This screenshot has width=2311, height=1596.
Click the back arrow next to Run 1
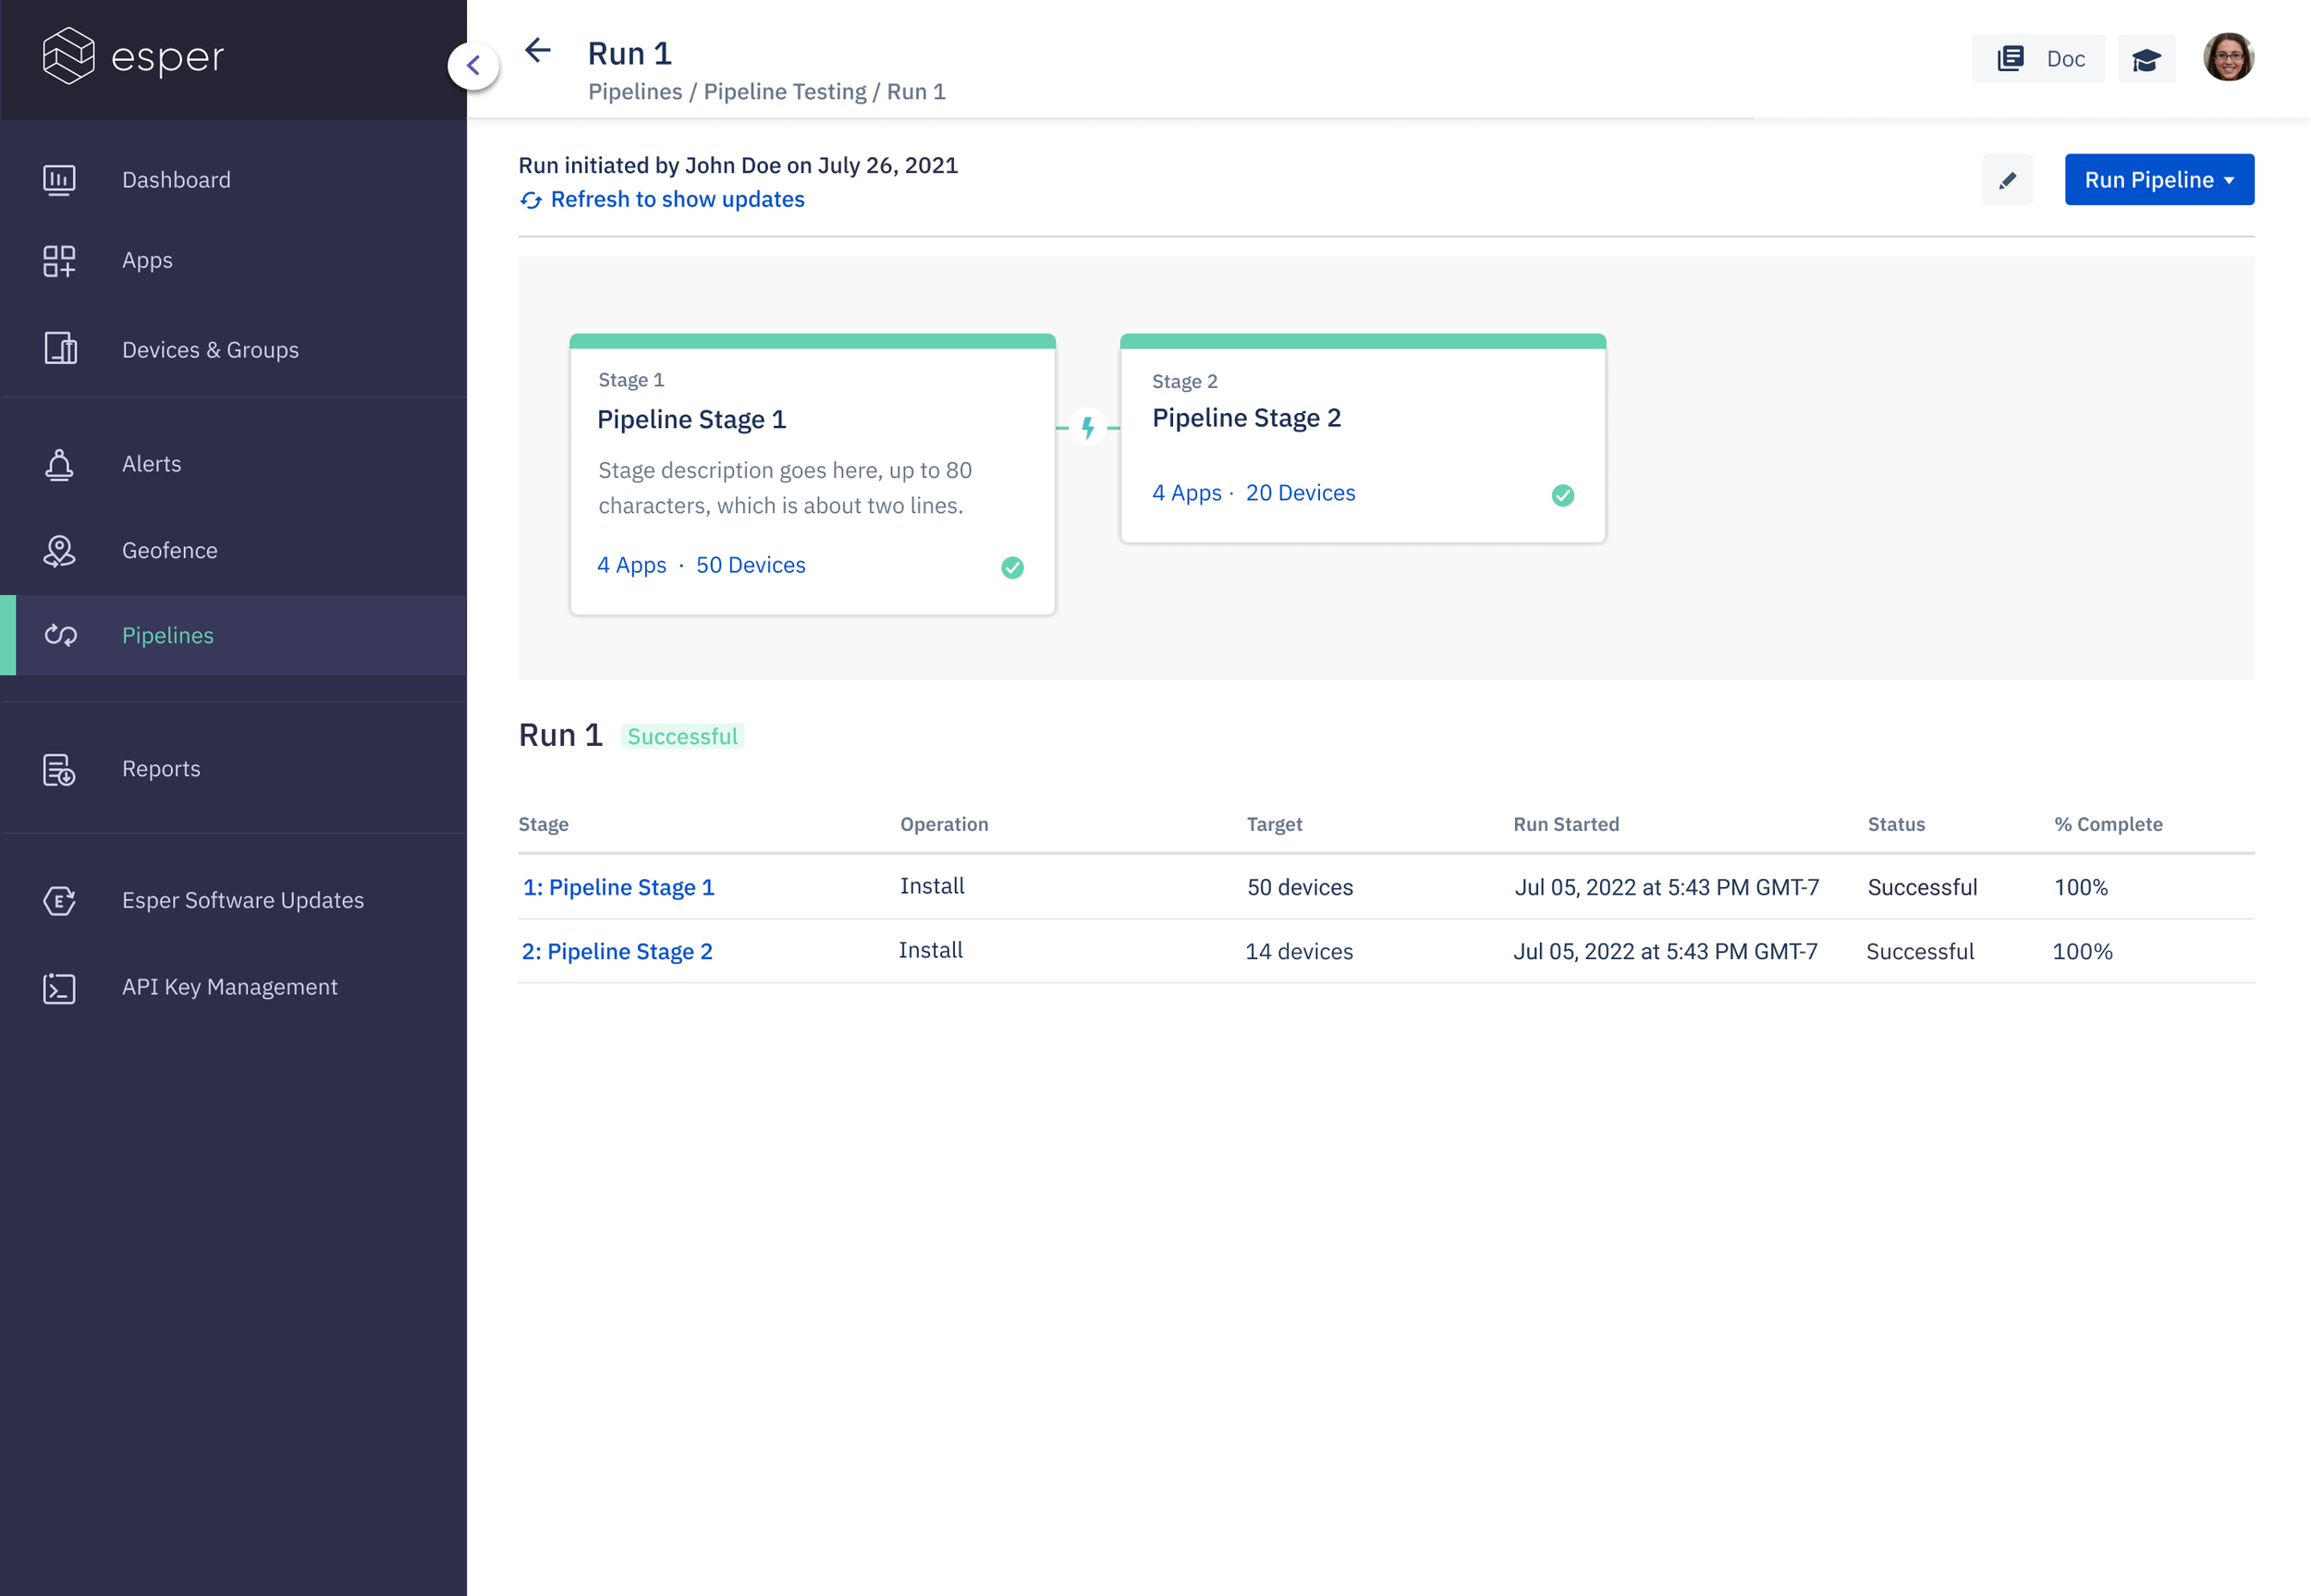538,51
